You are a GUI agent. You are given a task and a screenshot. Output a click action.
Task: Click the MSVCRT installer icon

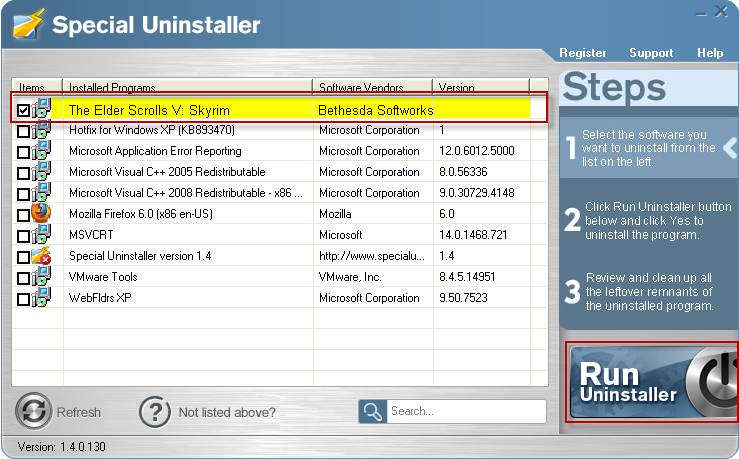[x=41, y=234]
